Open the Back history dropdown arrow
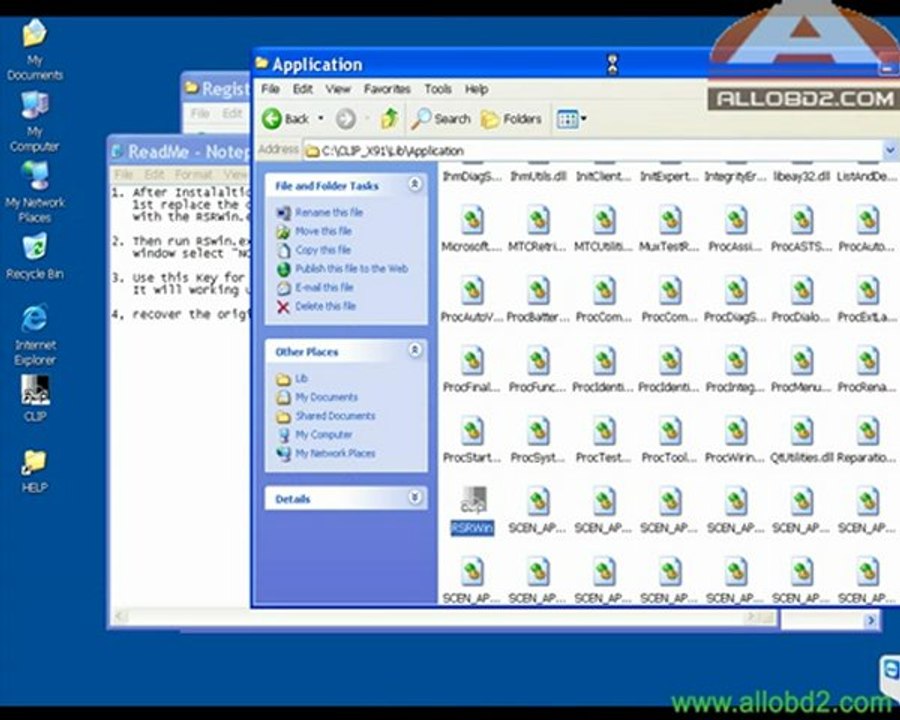This screenshot has width=900, height=720. pyautogui.click(x=321, y=119)
